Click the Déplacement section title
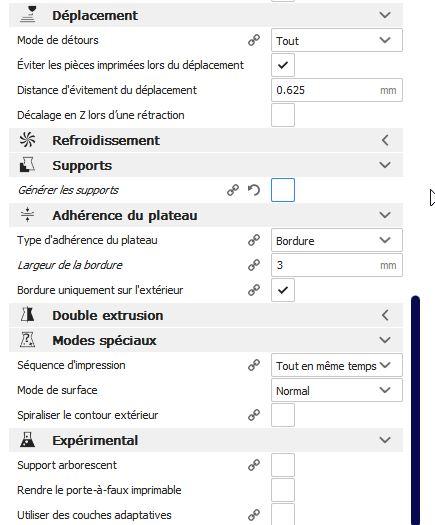435x525 pixels. (x=95, y=15)
